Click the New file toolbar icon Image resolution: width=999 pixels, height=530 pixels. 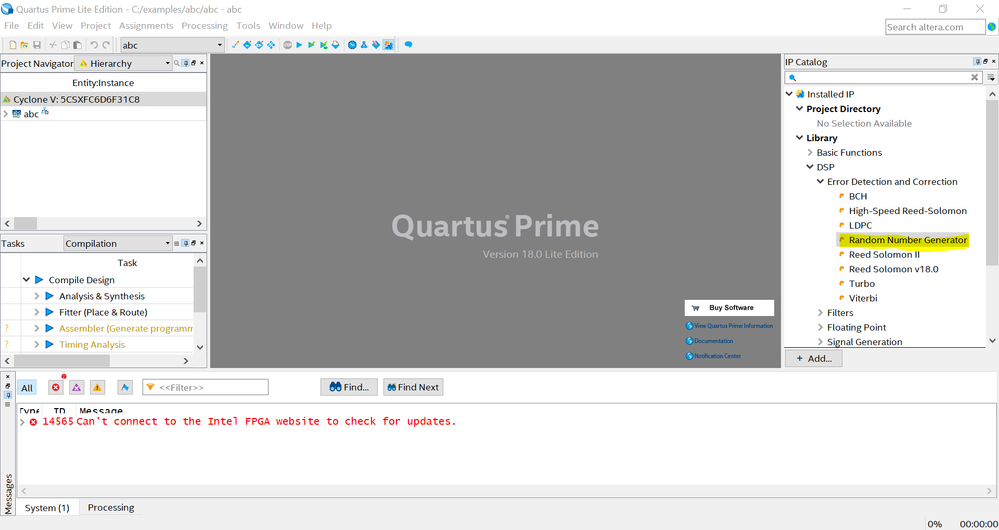[13, 45]
